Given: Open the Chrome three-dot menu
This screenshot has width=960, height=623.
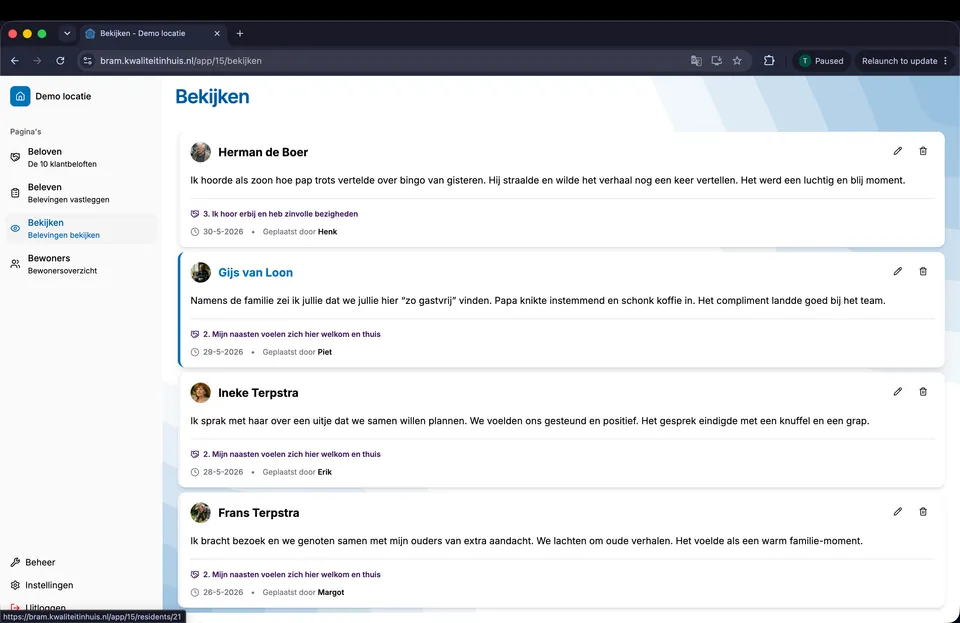Looking at the screenshot, I should coord(945,61).
